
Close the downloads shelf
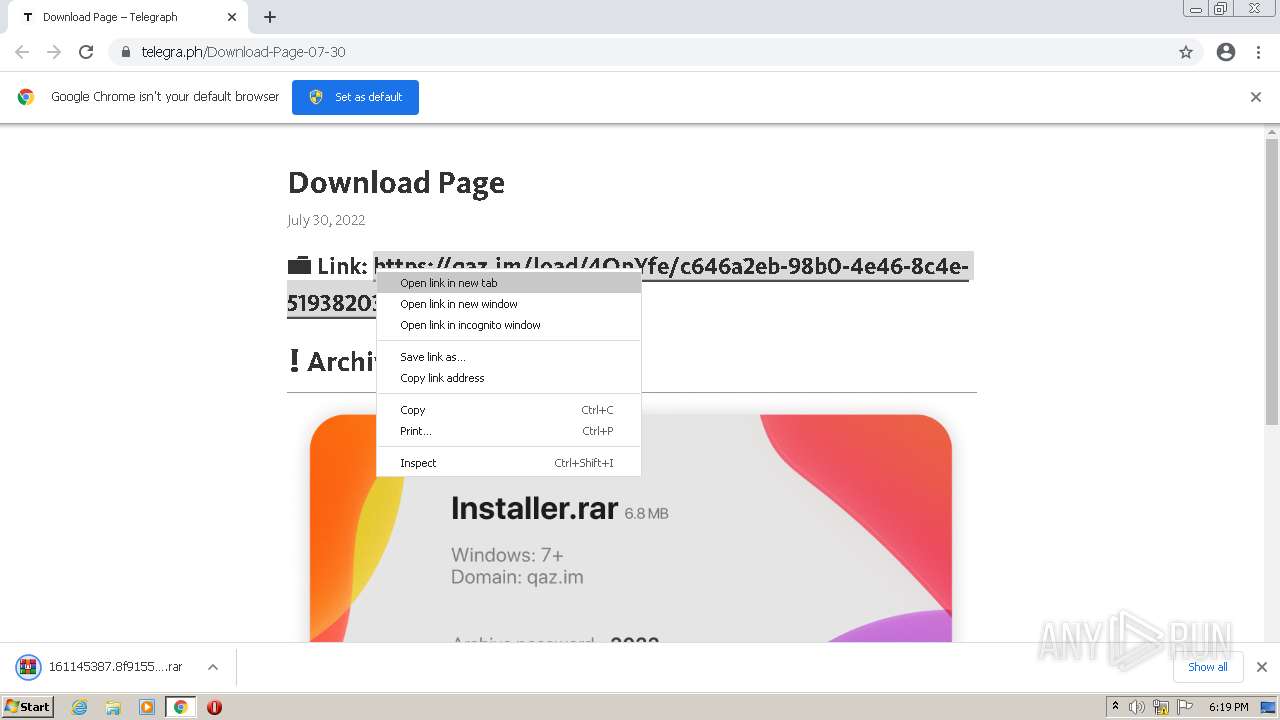(1262, 667)
